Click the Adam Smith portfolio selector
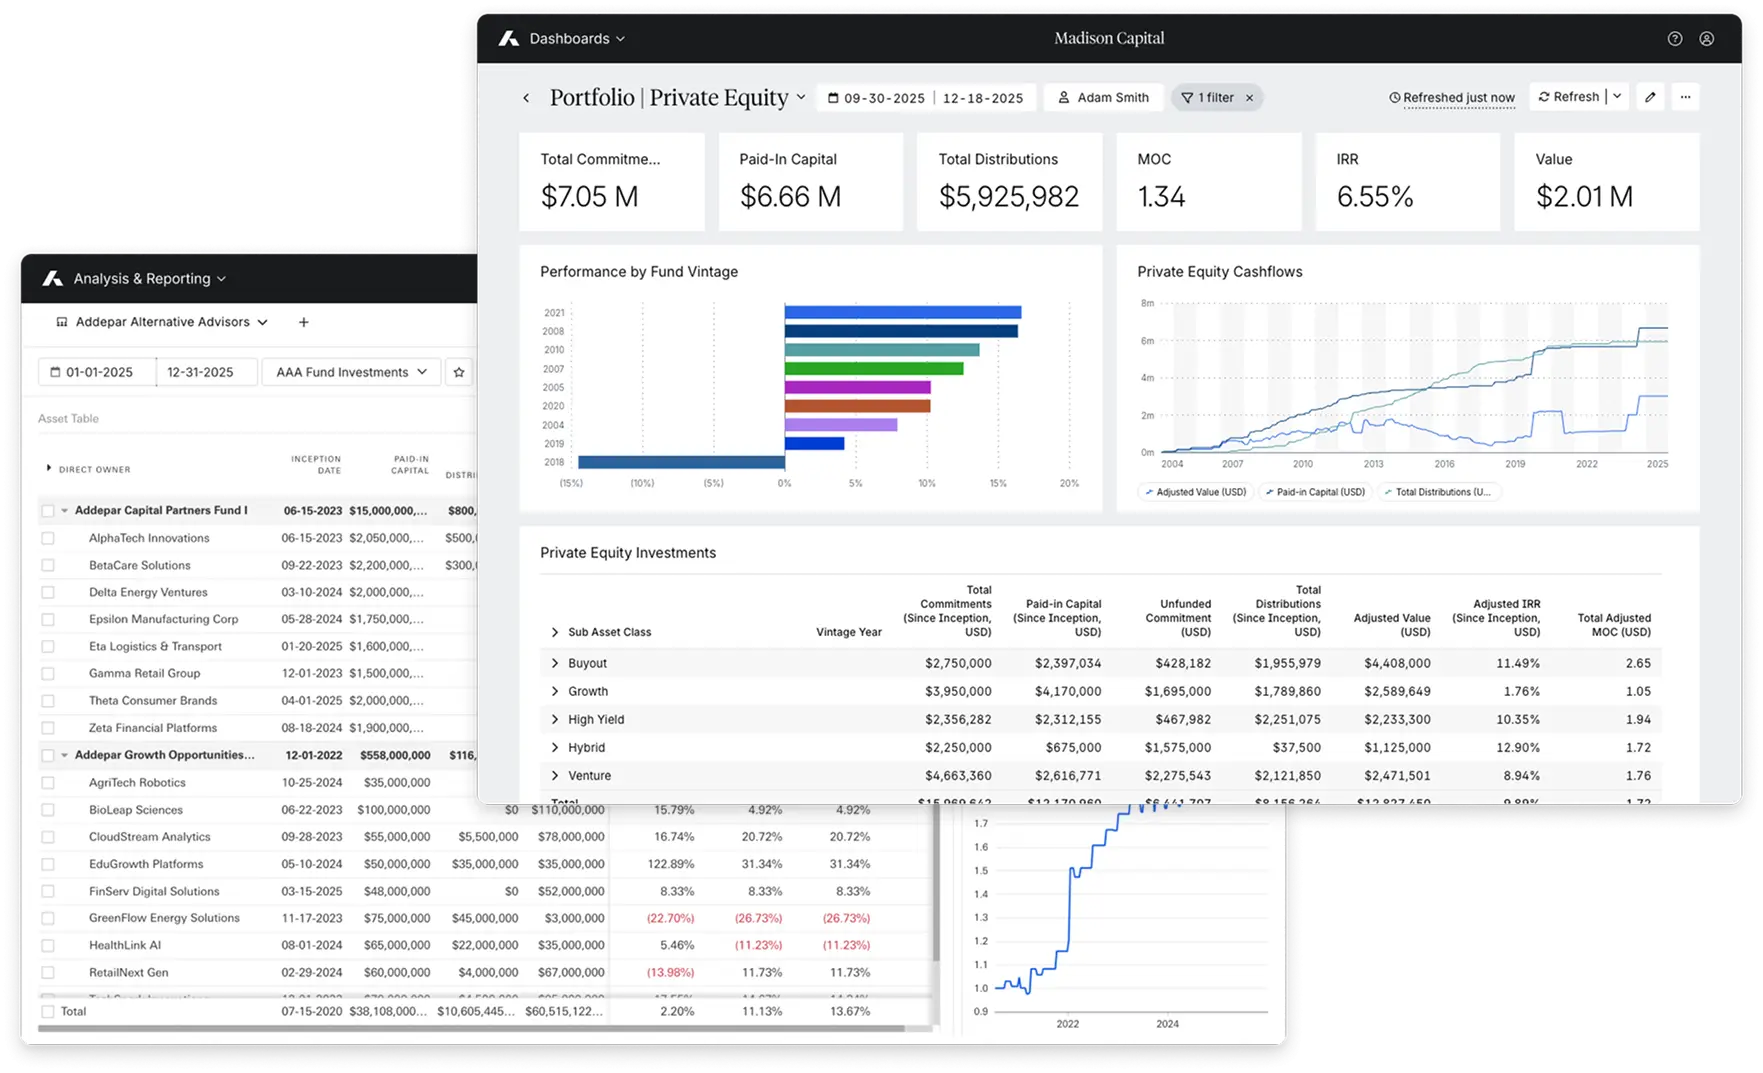Screen dimensions: 1763x1073 (1104, 97)
